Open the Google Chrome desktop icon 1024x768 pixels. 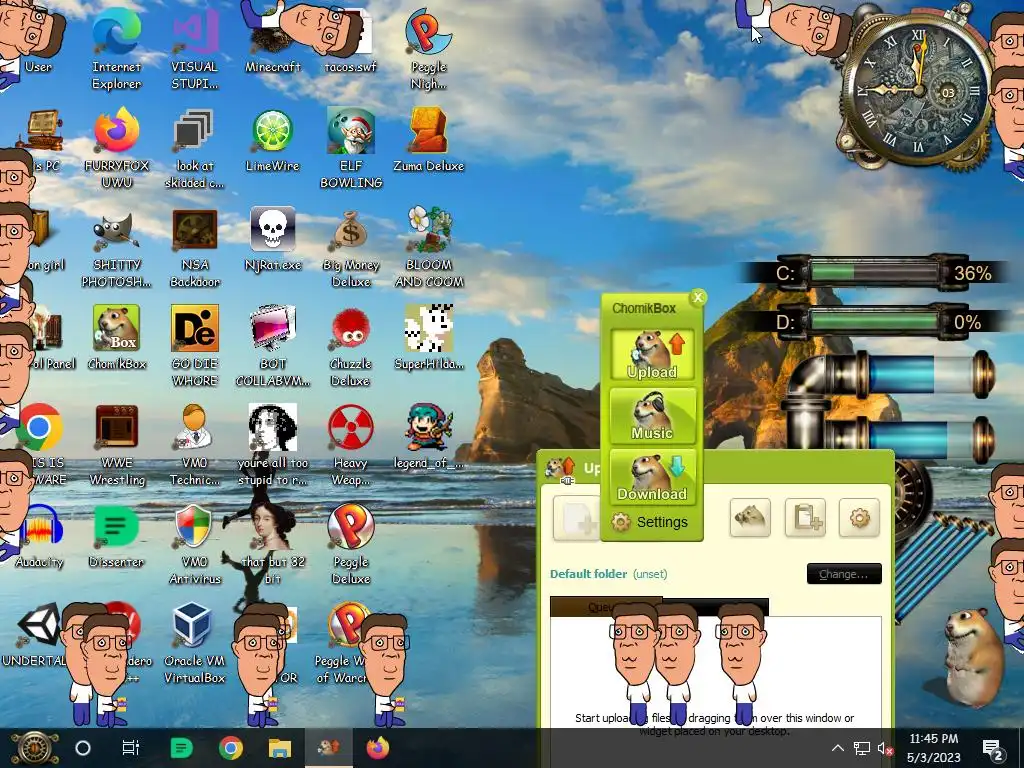coord(39,428)
